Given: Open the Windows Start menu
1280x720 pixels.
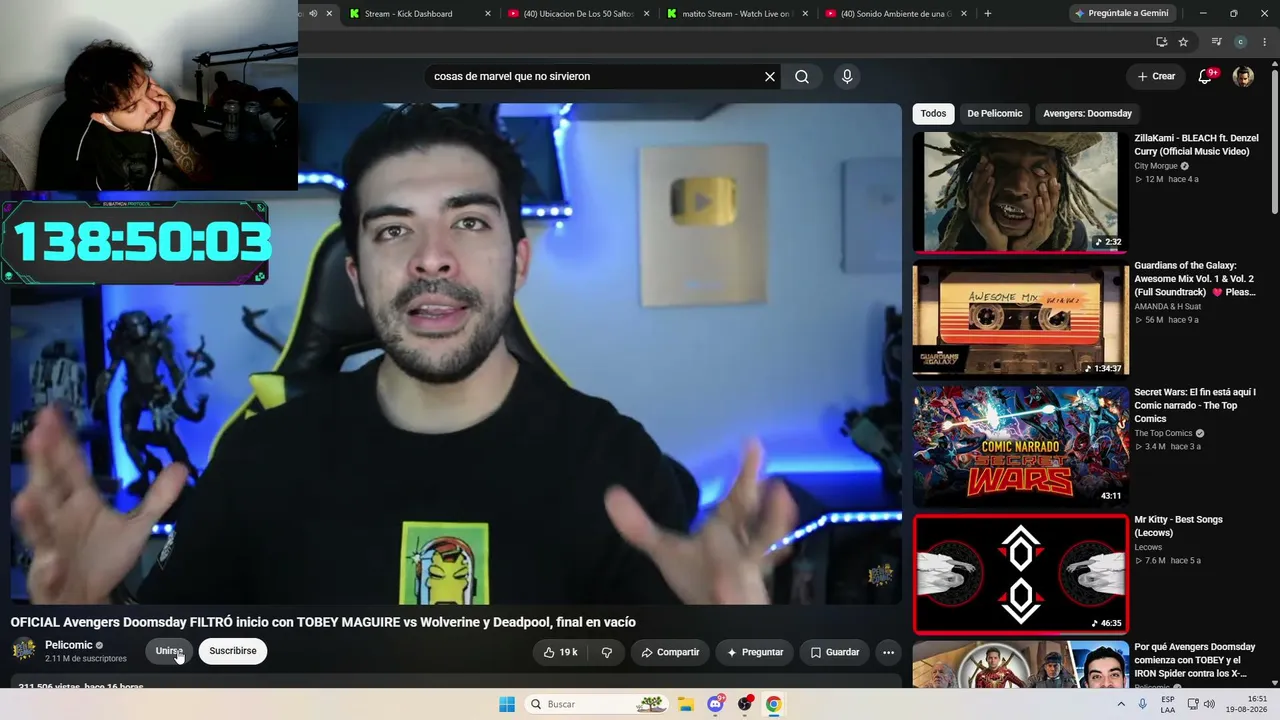Looking at the screenshot, I should point(507,704).
